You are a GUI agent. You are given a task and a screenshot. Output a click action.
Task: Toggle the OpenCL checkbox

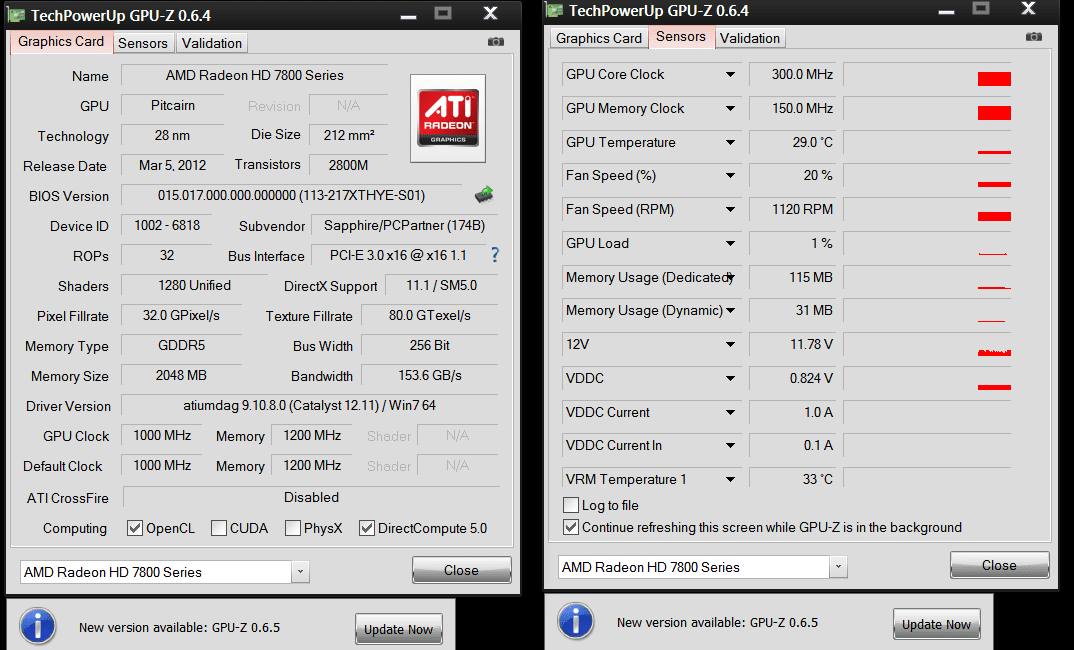click(x=135, y=528)
